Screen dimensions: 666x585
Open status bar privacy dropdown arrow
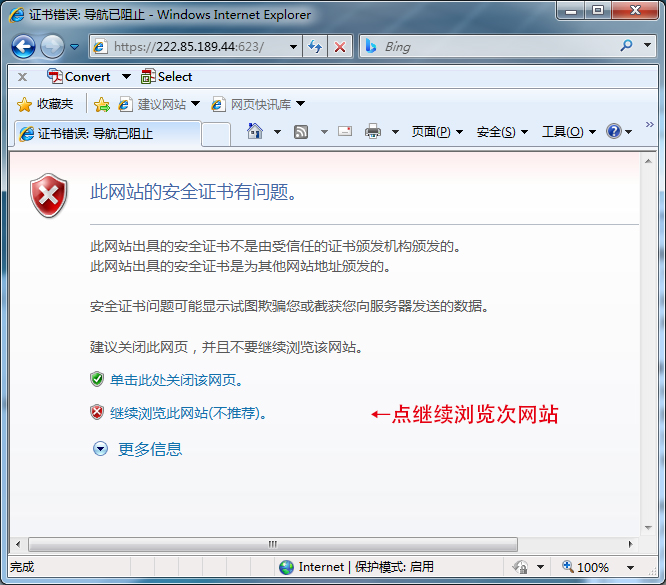540,567
